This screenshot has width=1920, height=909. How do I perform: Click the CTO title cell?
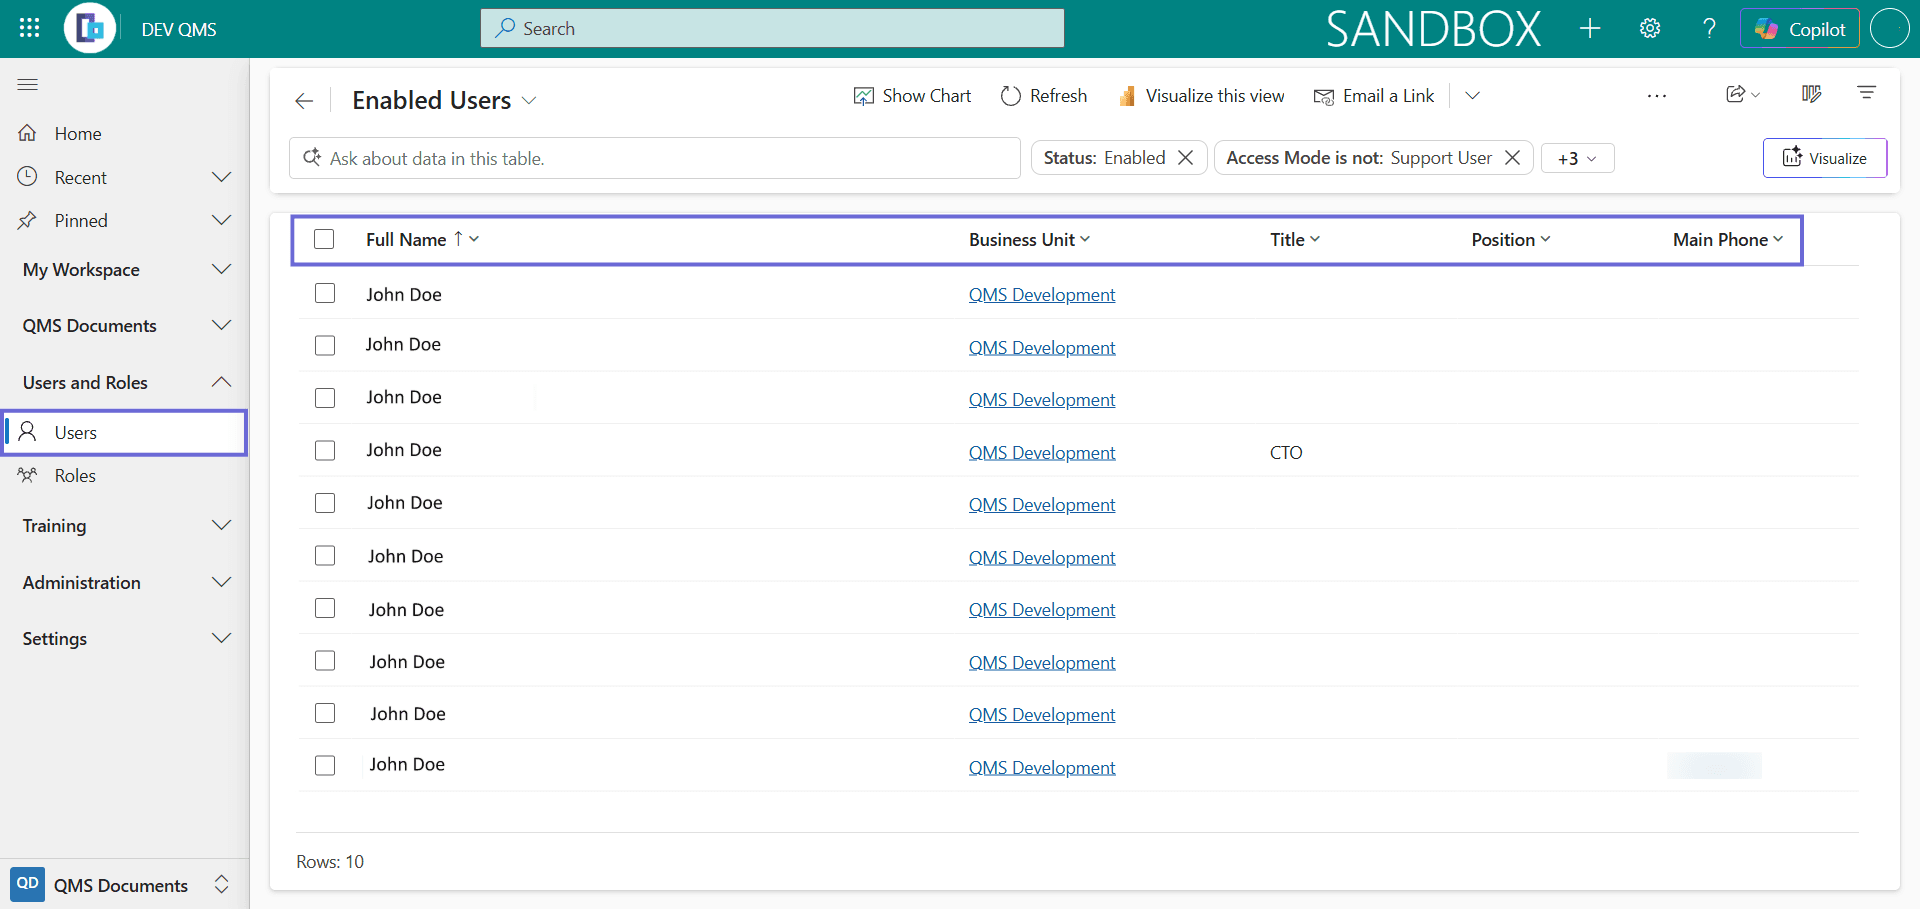(1286, 453)
